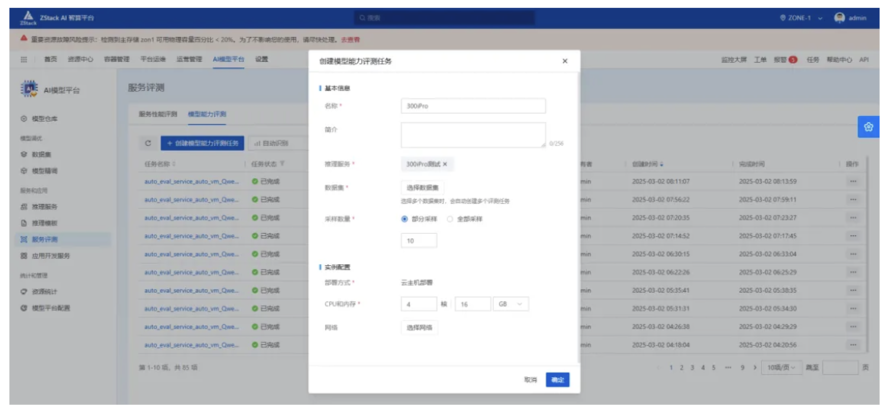The image size is (889, 411).
Task: Expand the GB memory unit dropdown
Action: pyautogui.click(x=510, y=304)
